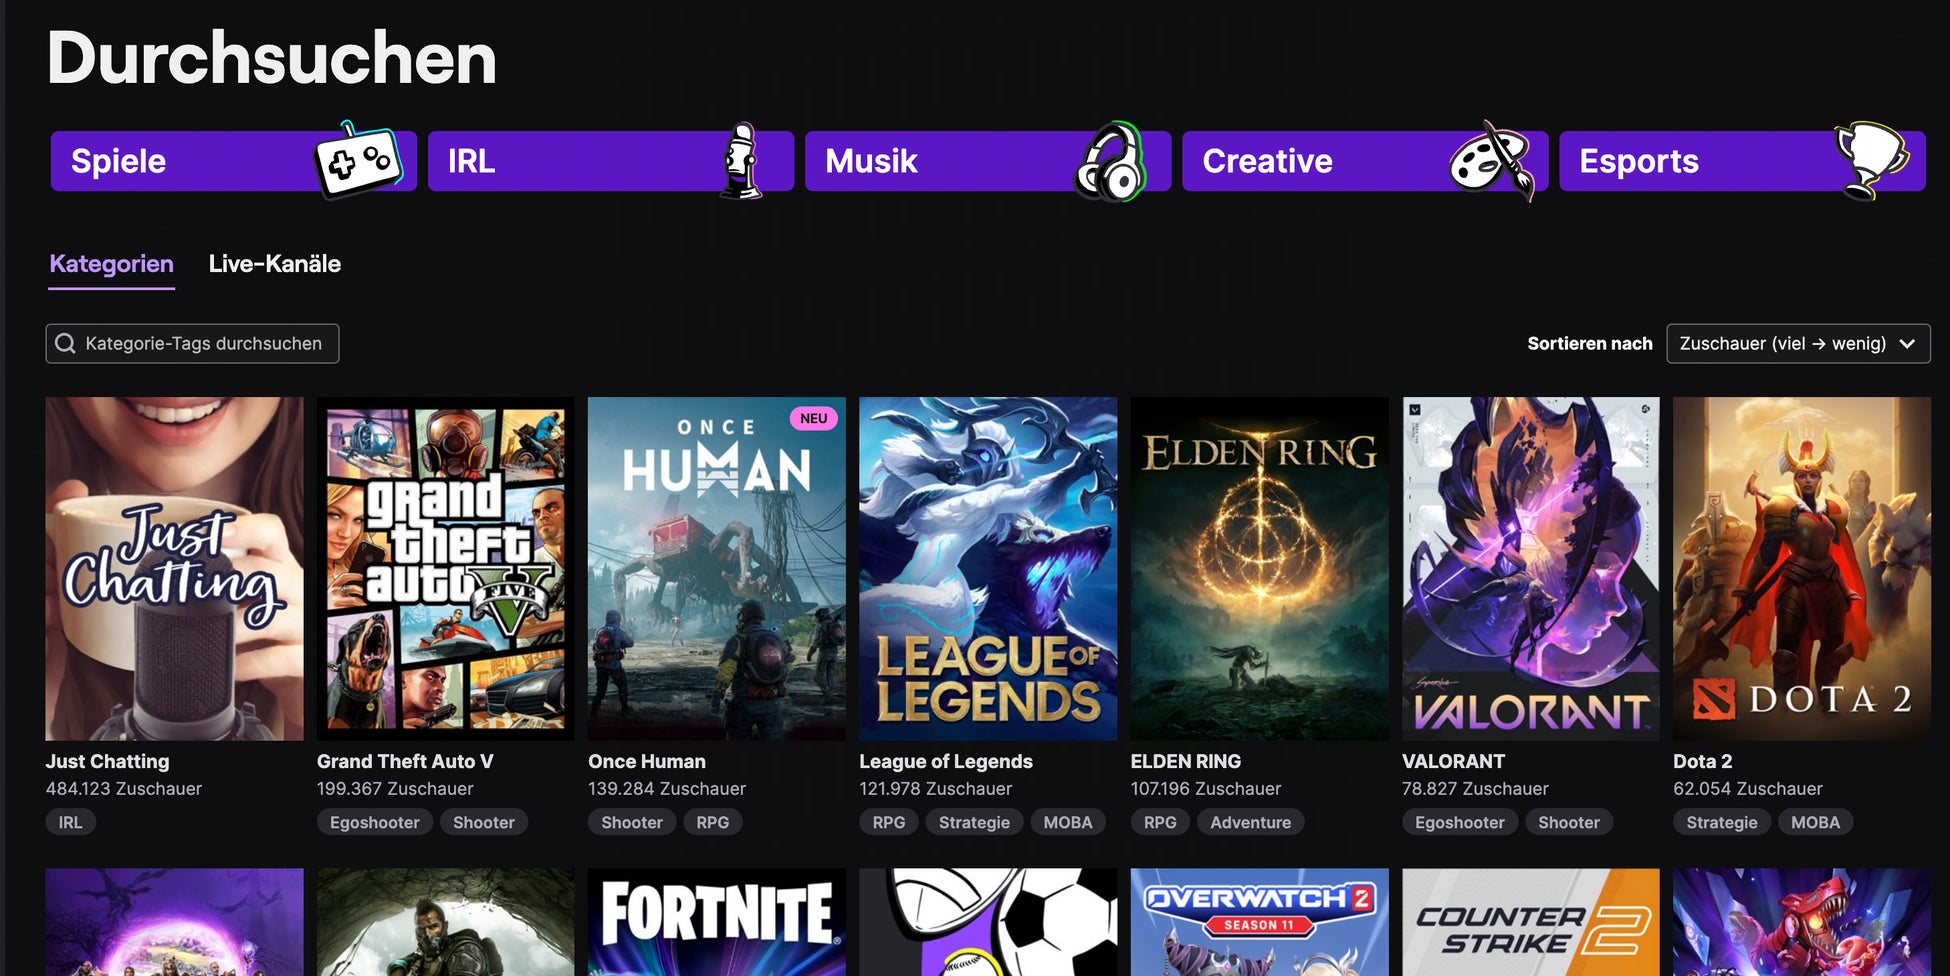Image resolution: width=1950 pixels, height=976 pixels.
Task: Click 62.054 Zuschauer under Dota 2
Action: pyautogui.click(x=1748, y=789)
